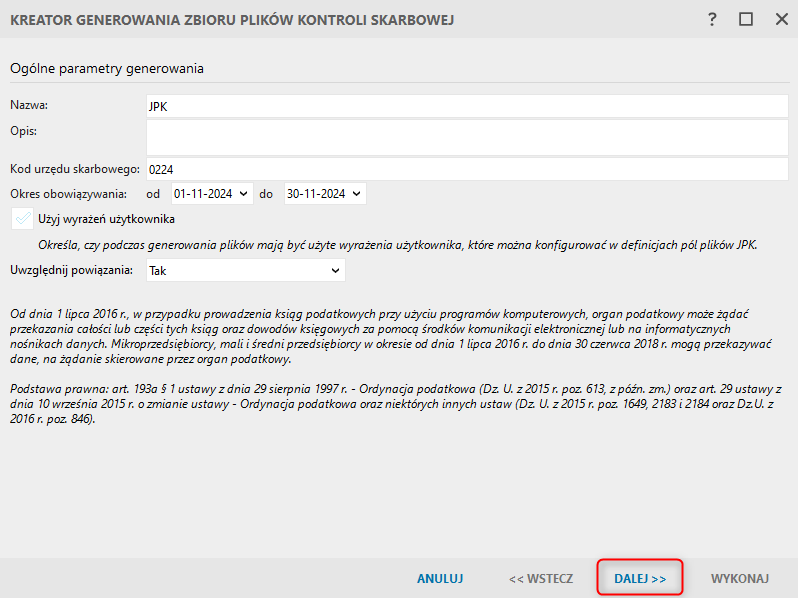
Task: Proceed with the DALEJ >> button
Action: (x=640, y=579)
